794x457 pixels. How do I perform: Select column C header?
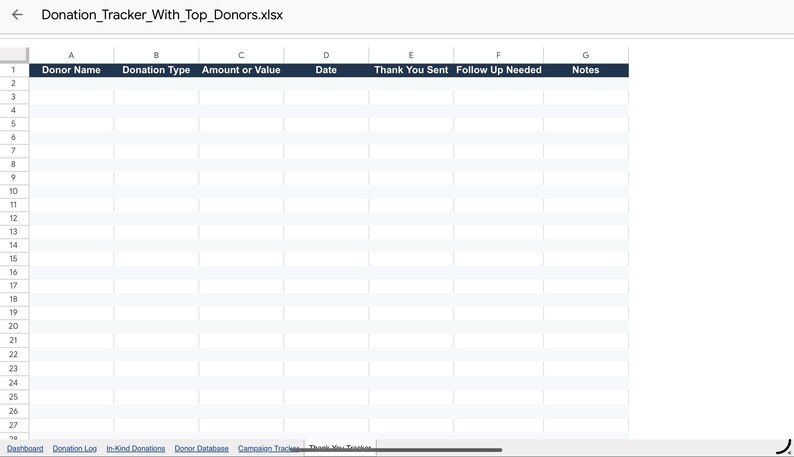241,55
